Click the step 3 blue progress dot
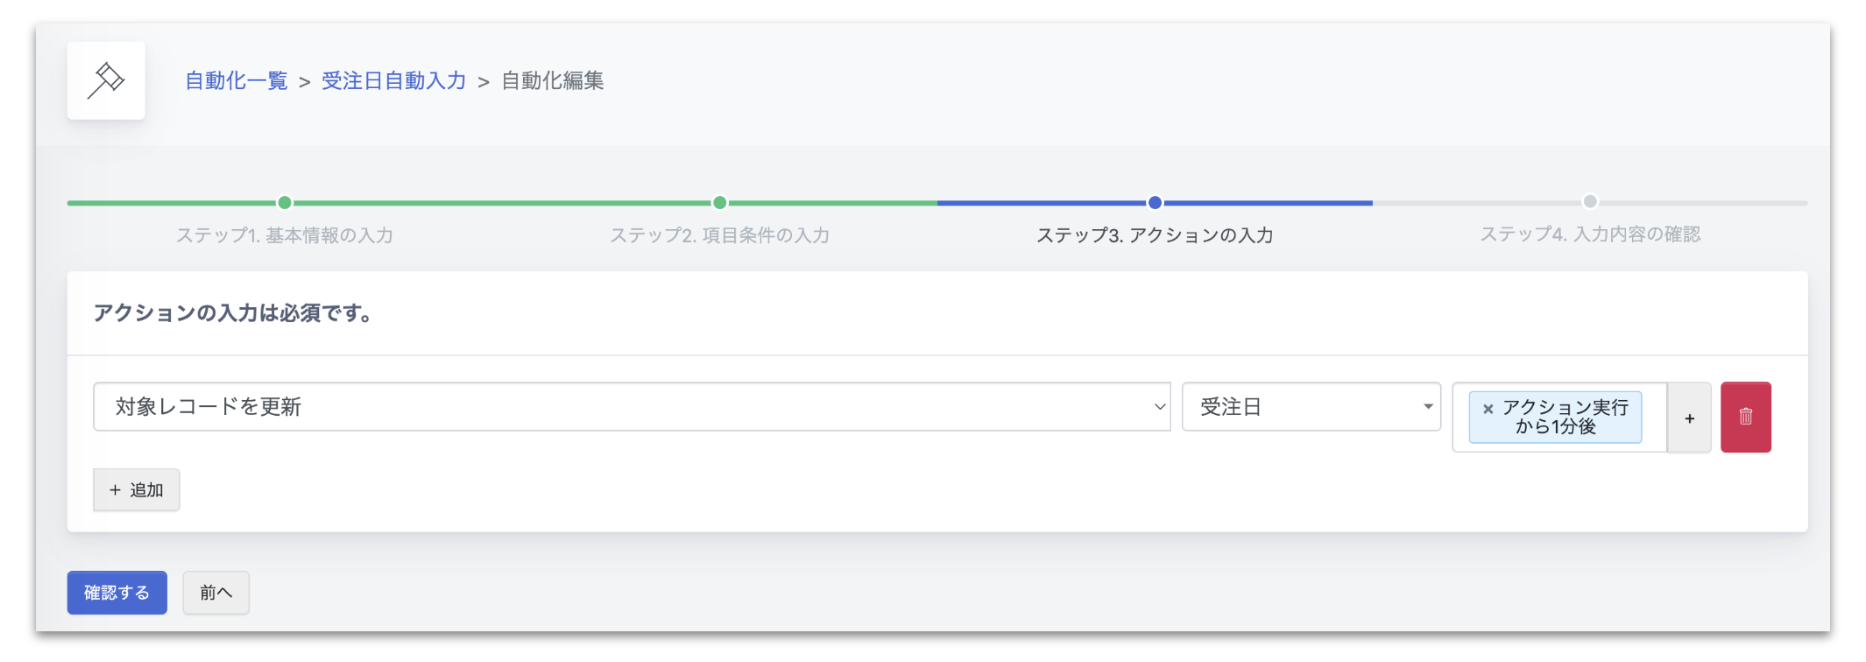1866x662 pixels. [1155, 203]
